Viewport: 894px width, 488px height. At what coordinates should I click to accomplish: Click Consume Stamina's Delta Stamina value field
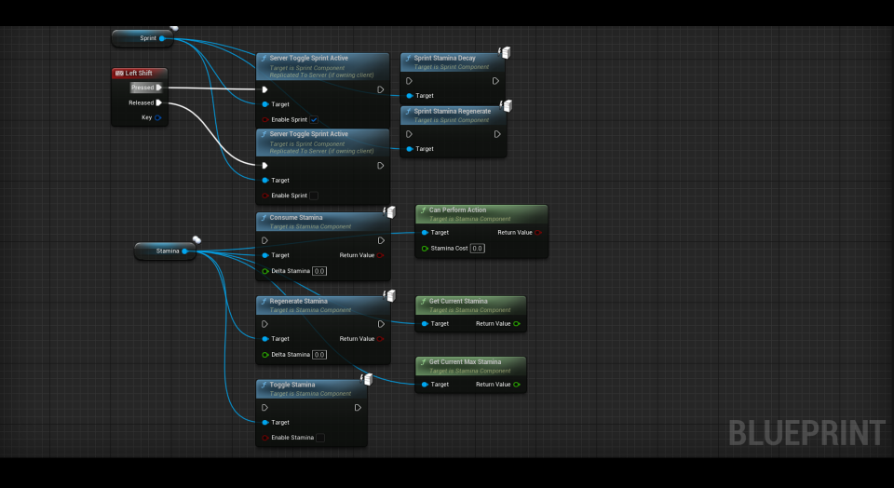(x=319, y=271)
